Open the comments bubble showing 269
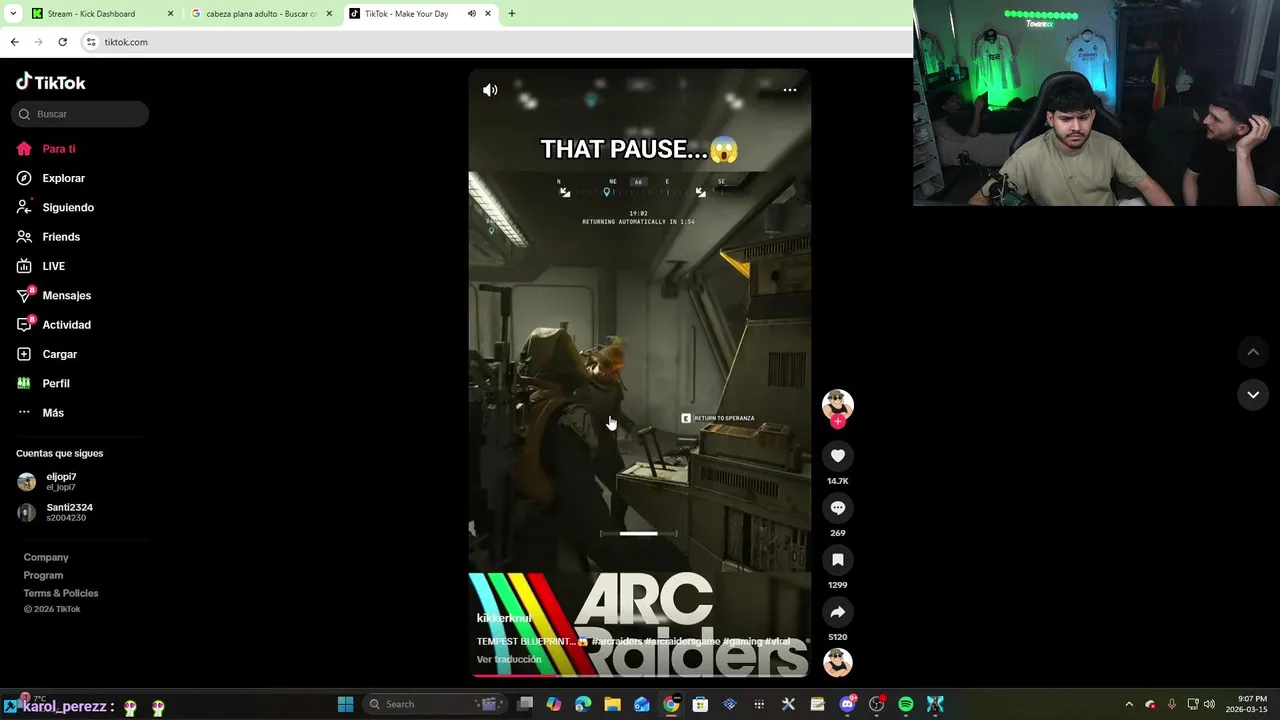Viewport: 1280px width, 720px height. (838, 508)
